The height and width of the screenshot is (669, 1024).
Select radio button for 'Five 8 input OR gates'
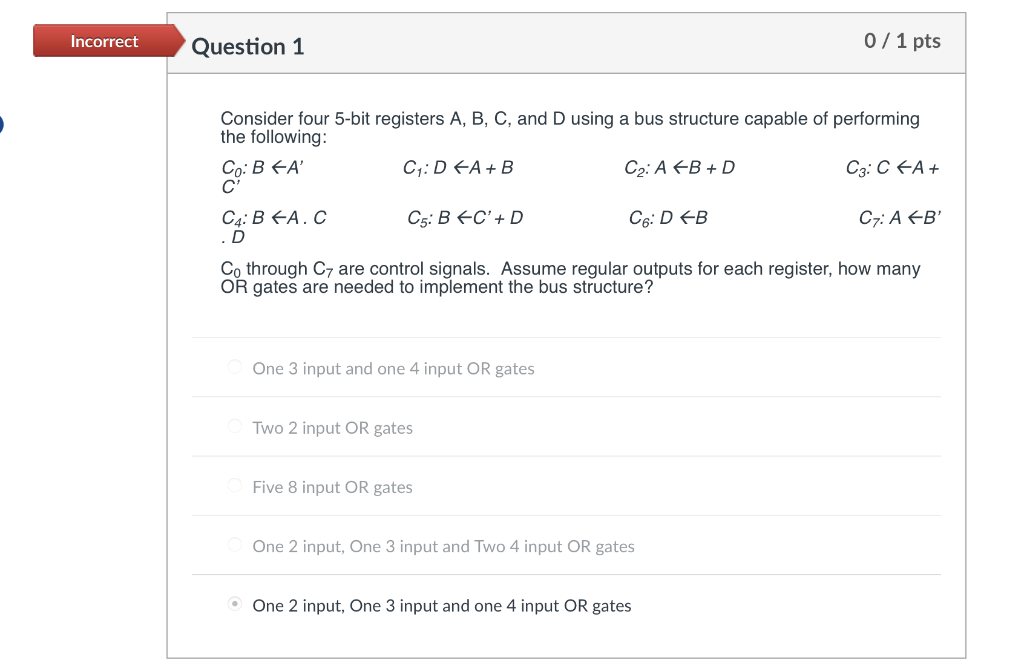[x=234, y=487]
